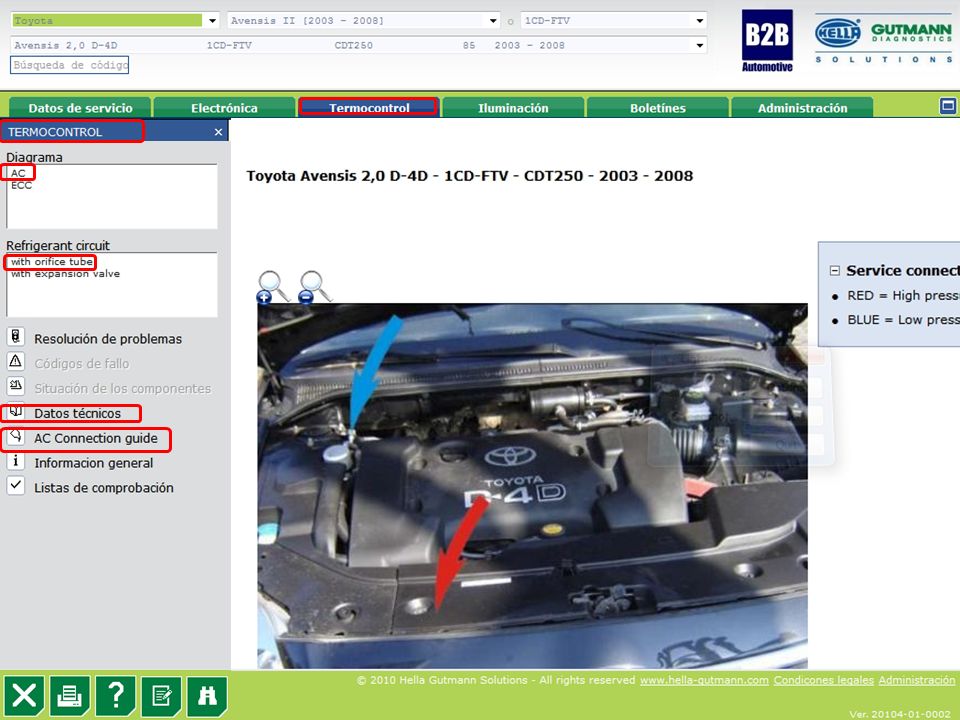The width and height of the screenshot is (960, 720).
Task: Open the 1CD-FTV engine dropdown
Action: point(700,21)
